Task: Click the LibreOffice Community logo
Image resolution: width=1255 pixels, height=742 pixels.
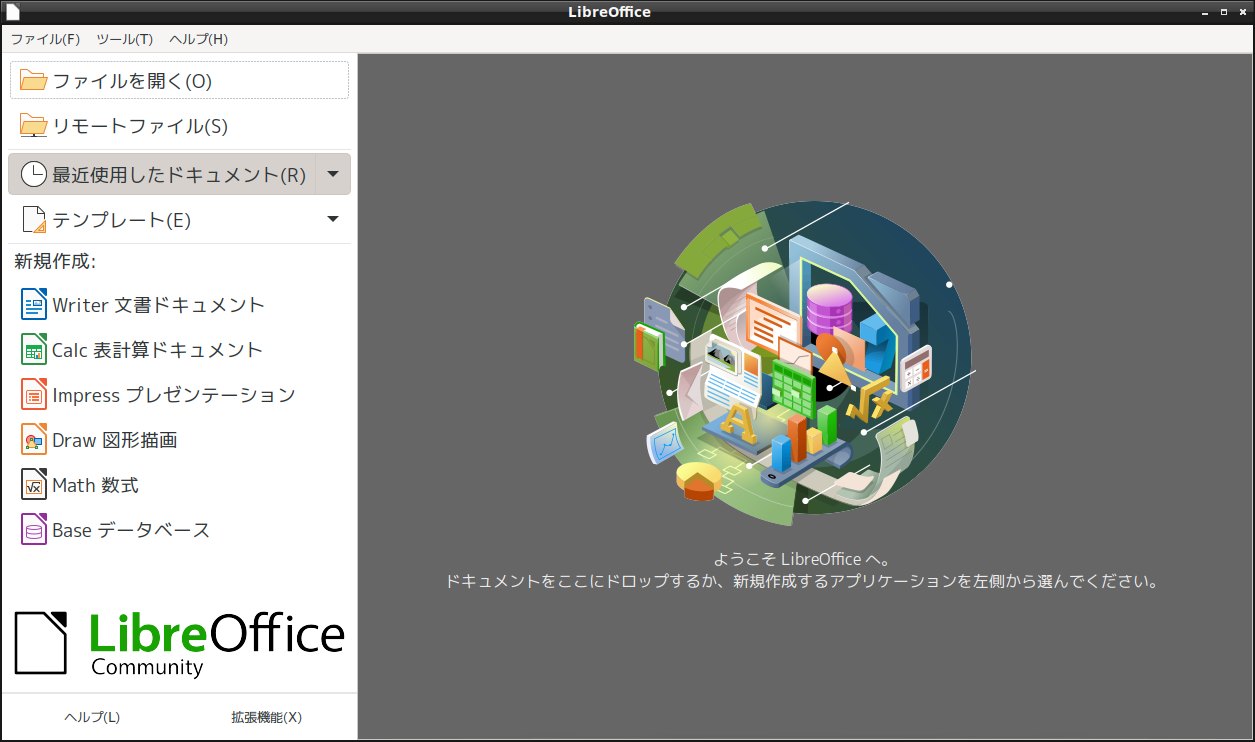Action: (179, 643)
